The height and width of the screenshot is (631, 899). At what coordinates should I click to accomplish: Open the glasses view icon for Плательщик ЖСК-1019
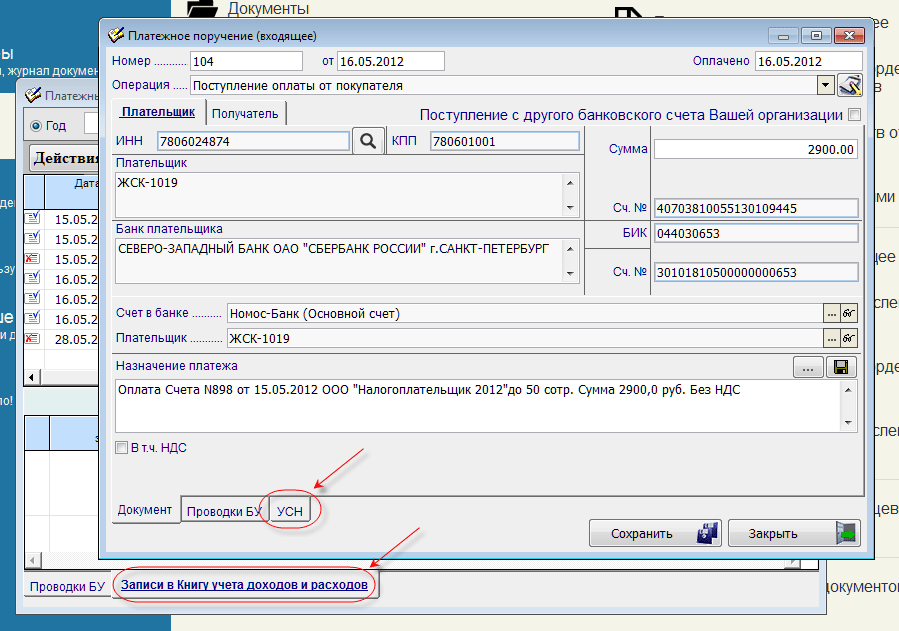pos(849,338)
